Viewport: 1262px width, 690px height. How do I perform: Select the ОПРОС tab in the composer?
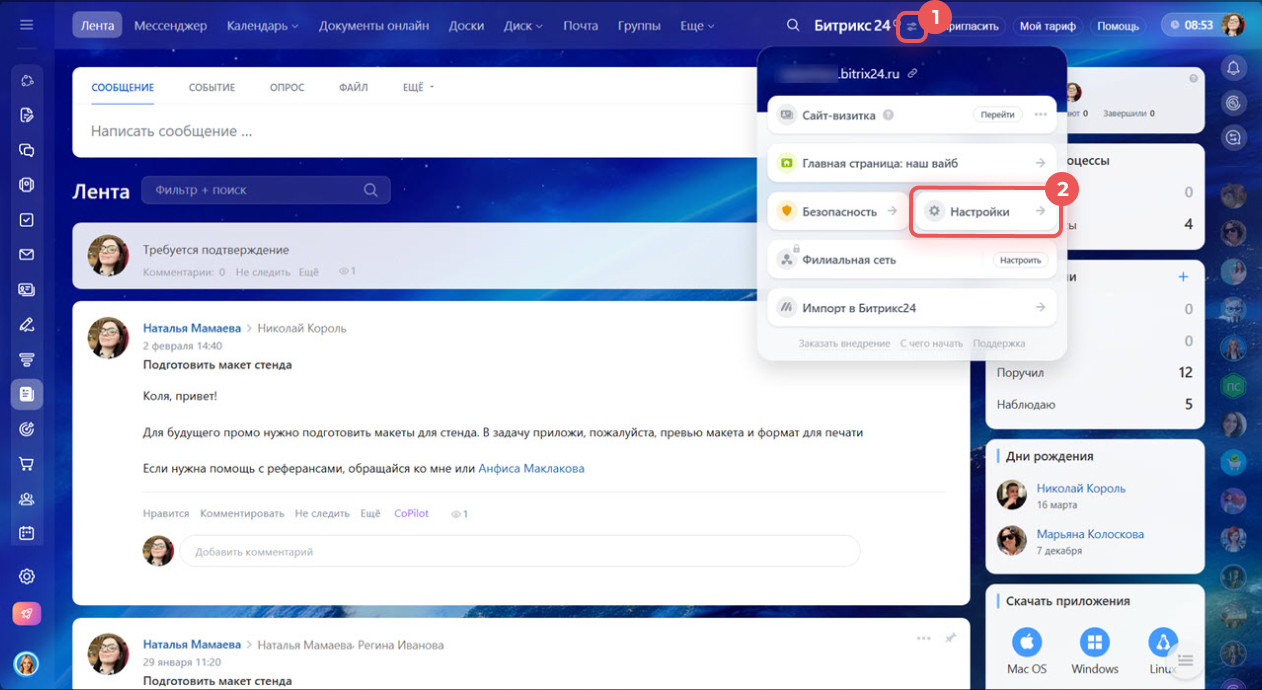tap(287, 88)
